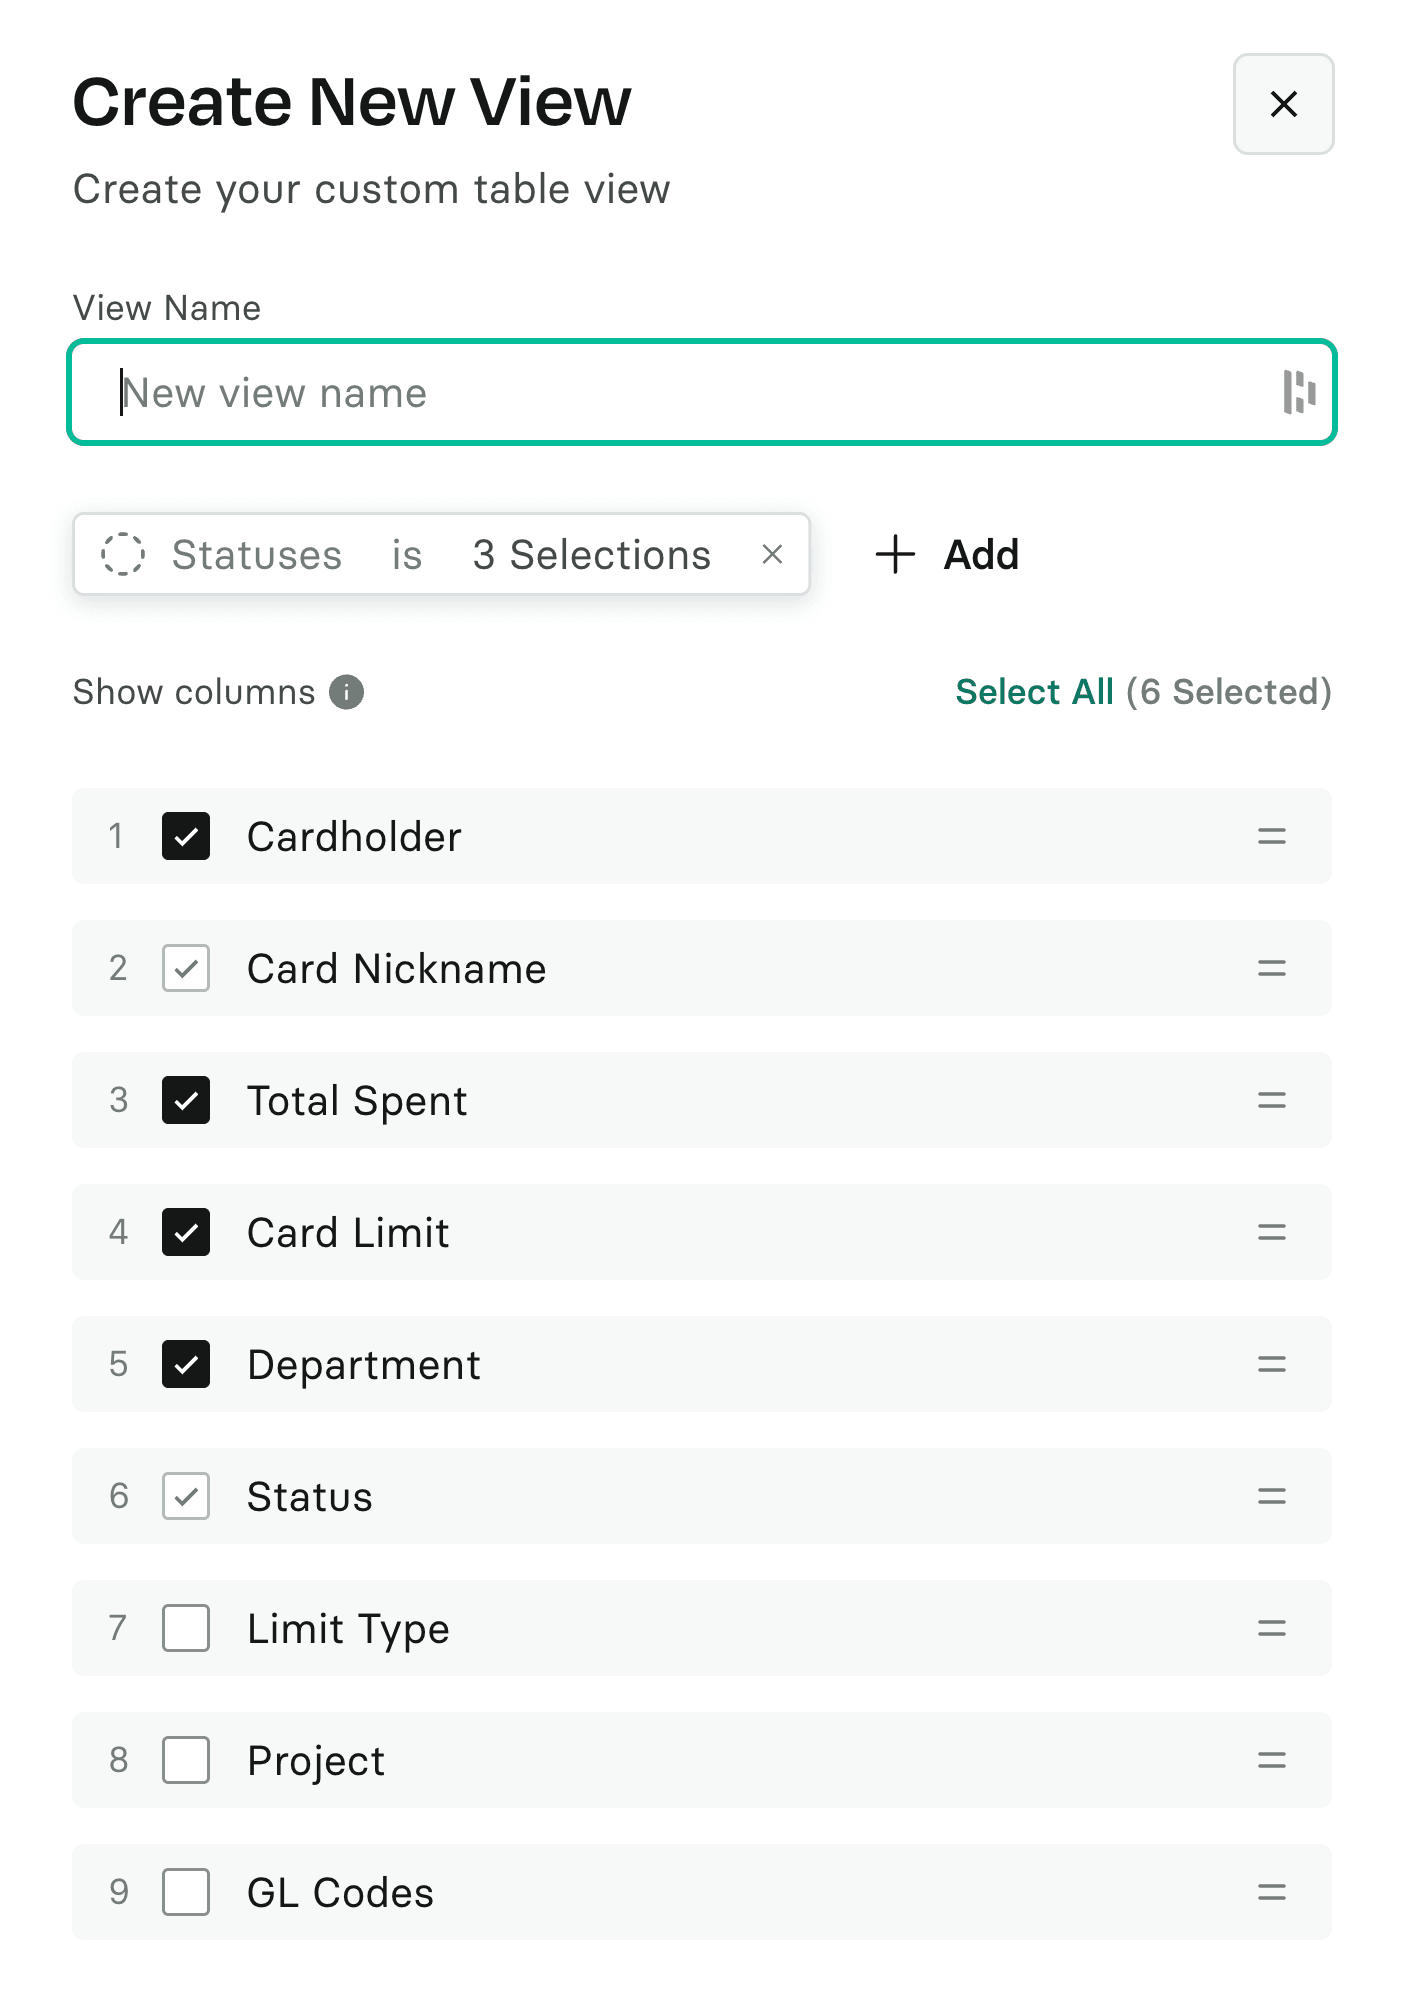Click the password manager icon in name field

click(1298, 392)
